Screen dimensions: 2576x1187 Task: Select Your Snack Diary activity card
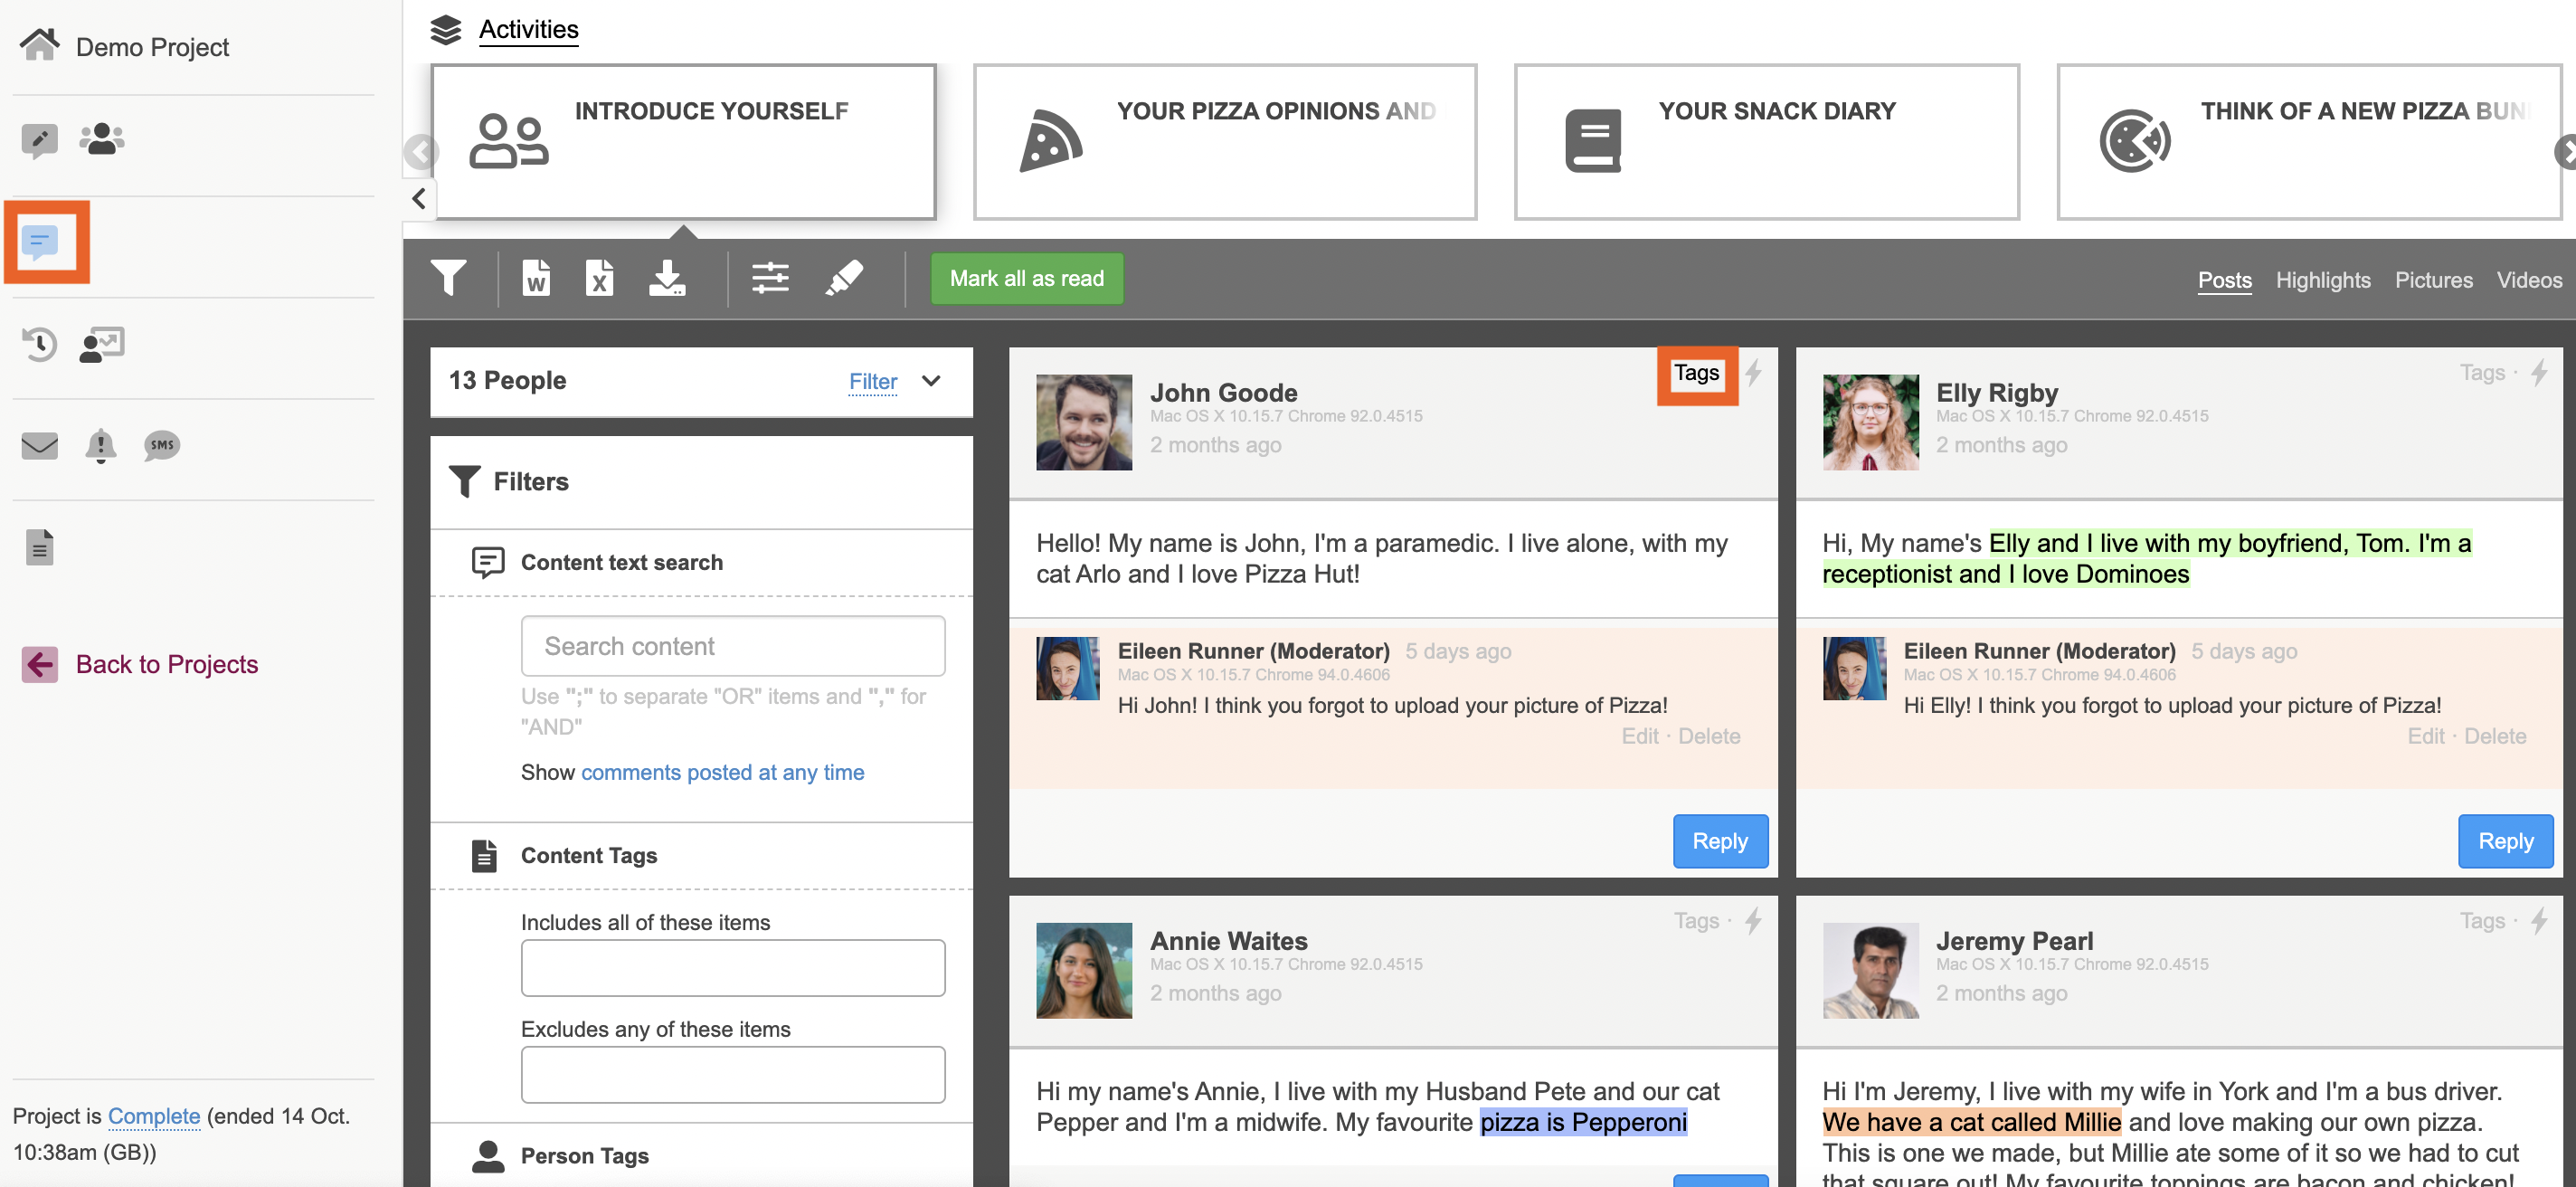point(1766,142)
